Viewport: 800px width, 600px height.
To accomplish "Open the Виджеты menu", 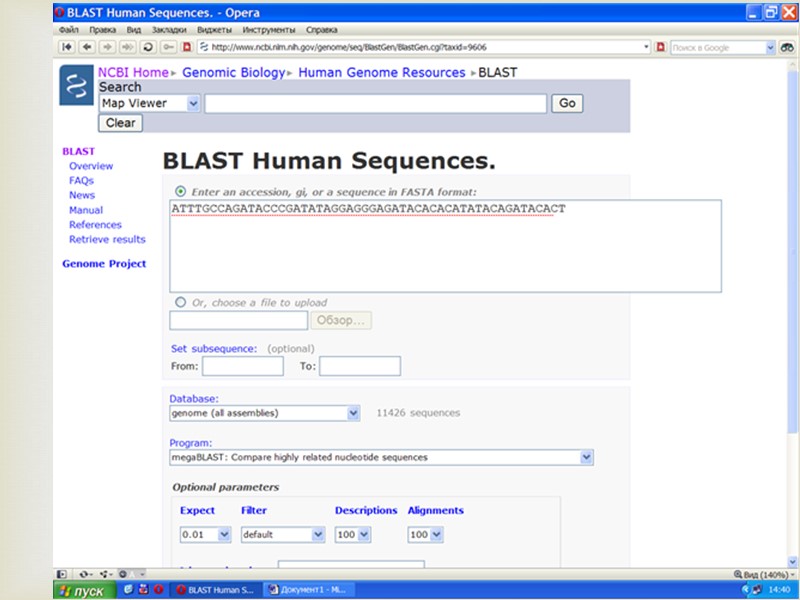I will pyautogui.click(x=214, y=30).
